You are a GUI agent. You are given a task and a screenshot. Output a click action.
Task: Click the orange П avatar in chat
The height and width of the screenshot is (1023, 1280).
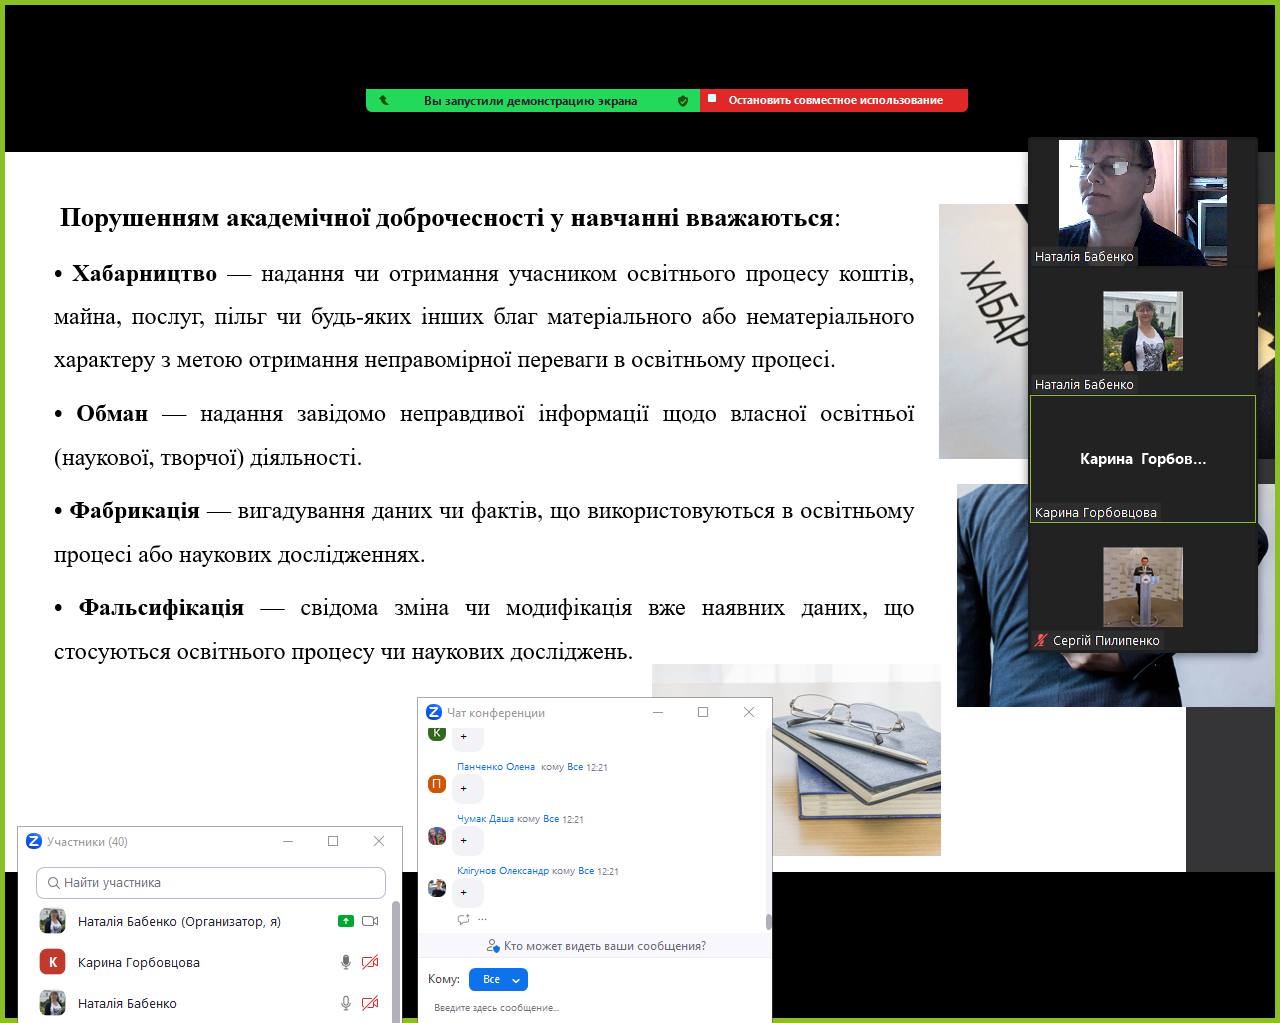437,784
